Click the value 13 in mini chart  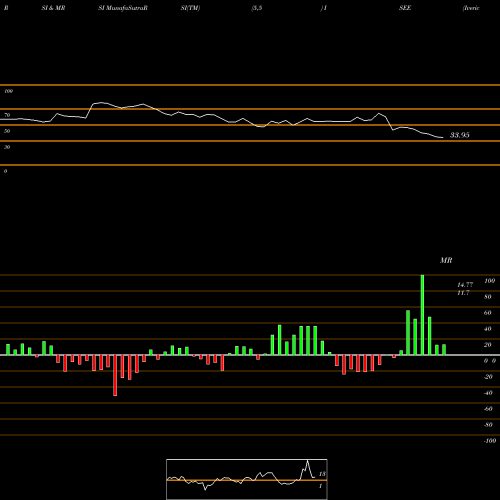tap(322, 474)
